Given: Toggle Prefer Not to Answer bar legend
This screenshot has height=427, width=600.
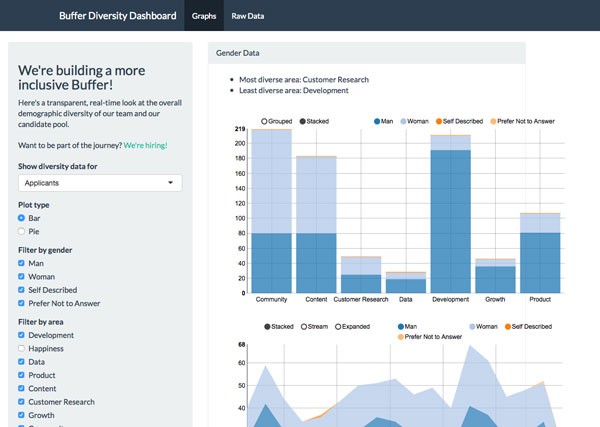Looking at the screenshot, I should [x=523, y=121].
